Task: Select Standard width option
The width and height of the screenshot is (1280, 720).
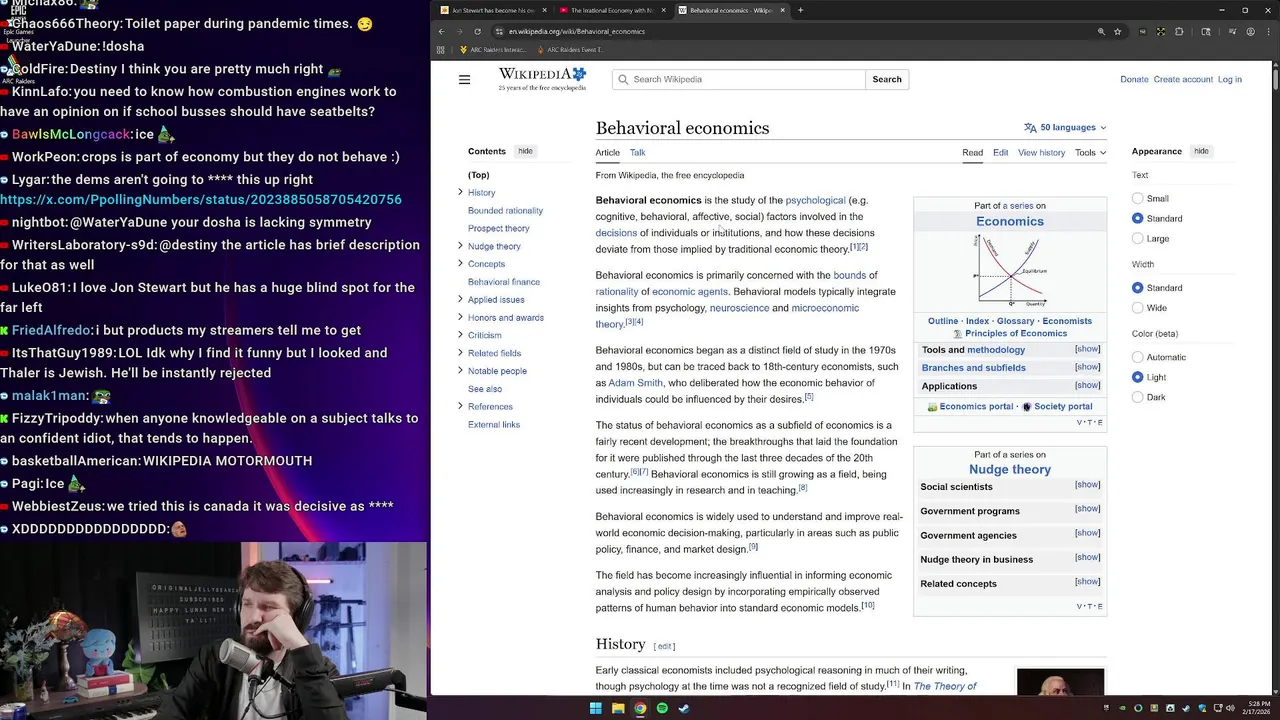Action: (1137, 288)
